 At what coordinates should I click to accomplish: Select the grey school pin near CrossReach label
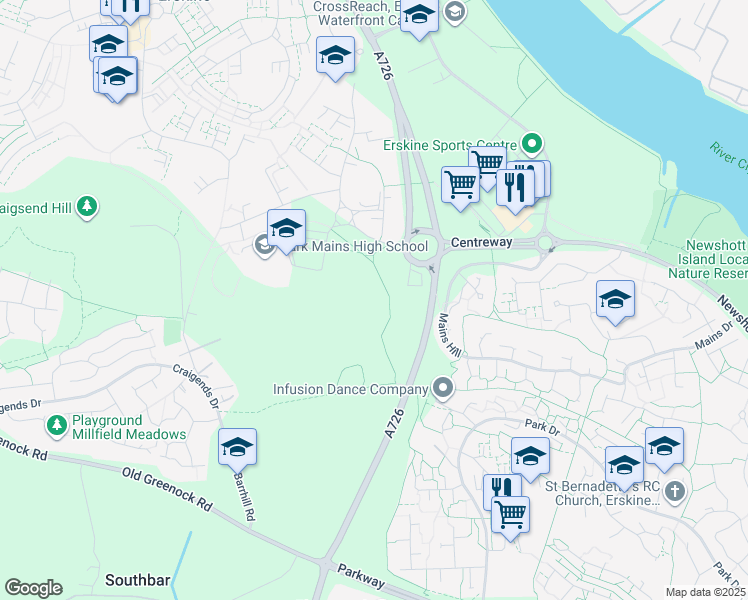[455, 12]
